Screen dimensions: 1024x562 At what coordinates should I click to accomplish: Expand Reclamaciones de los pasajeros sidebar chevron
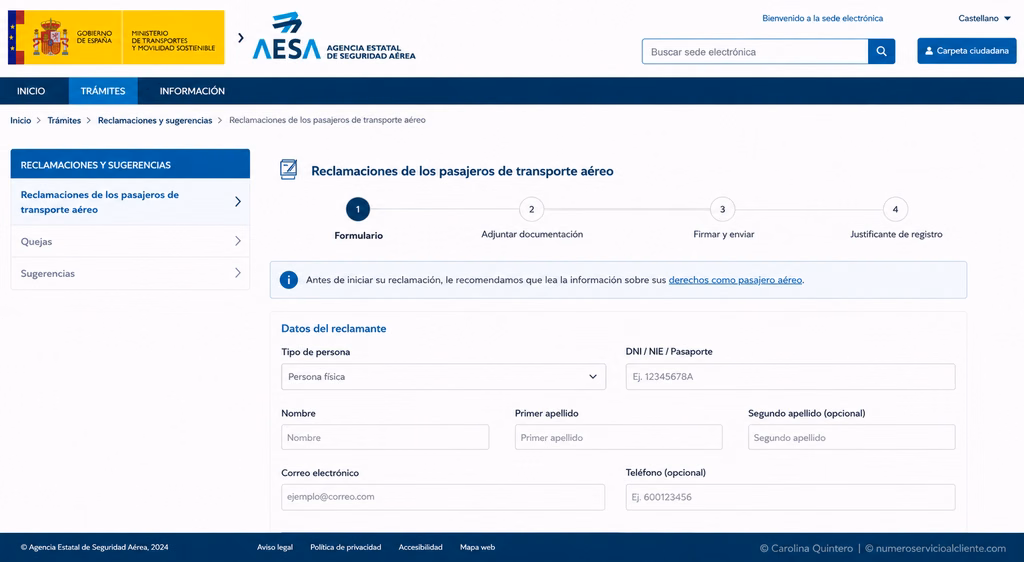[x=238, y=202]
